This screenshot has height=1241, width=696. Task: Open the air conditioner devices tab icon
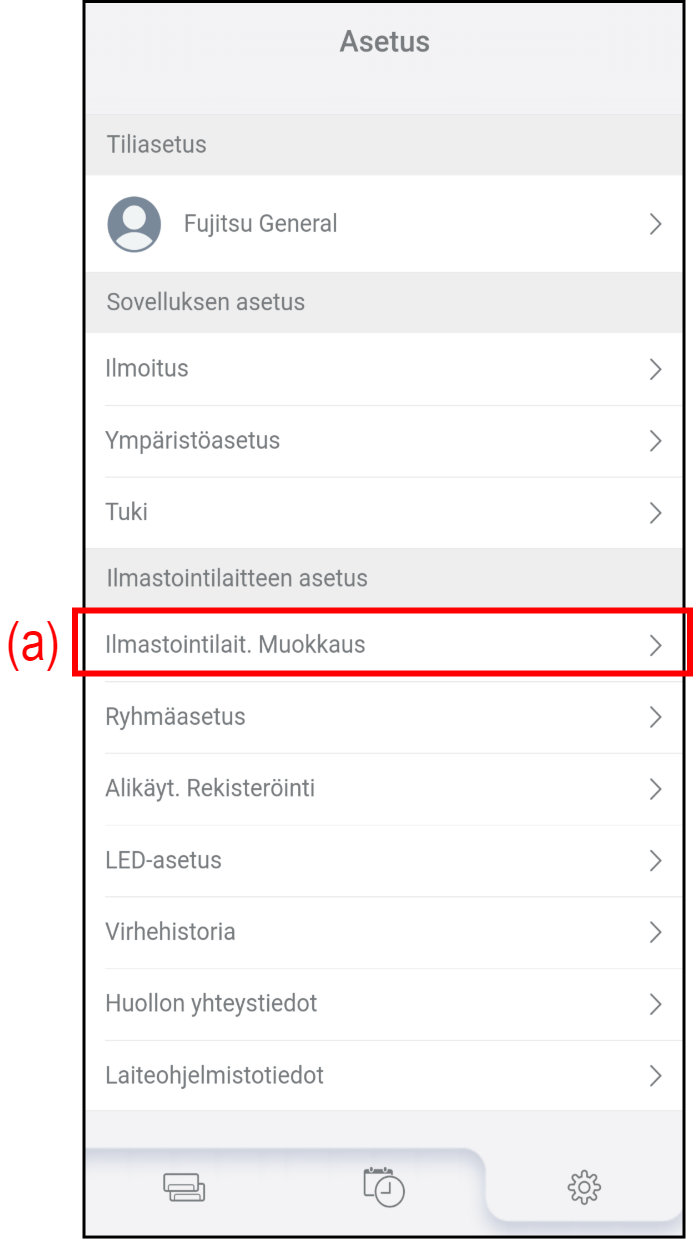click(184, 1188)
